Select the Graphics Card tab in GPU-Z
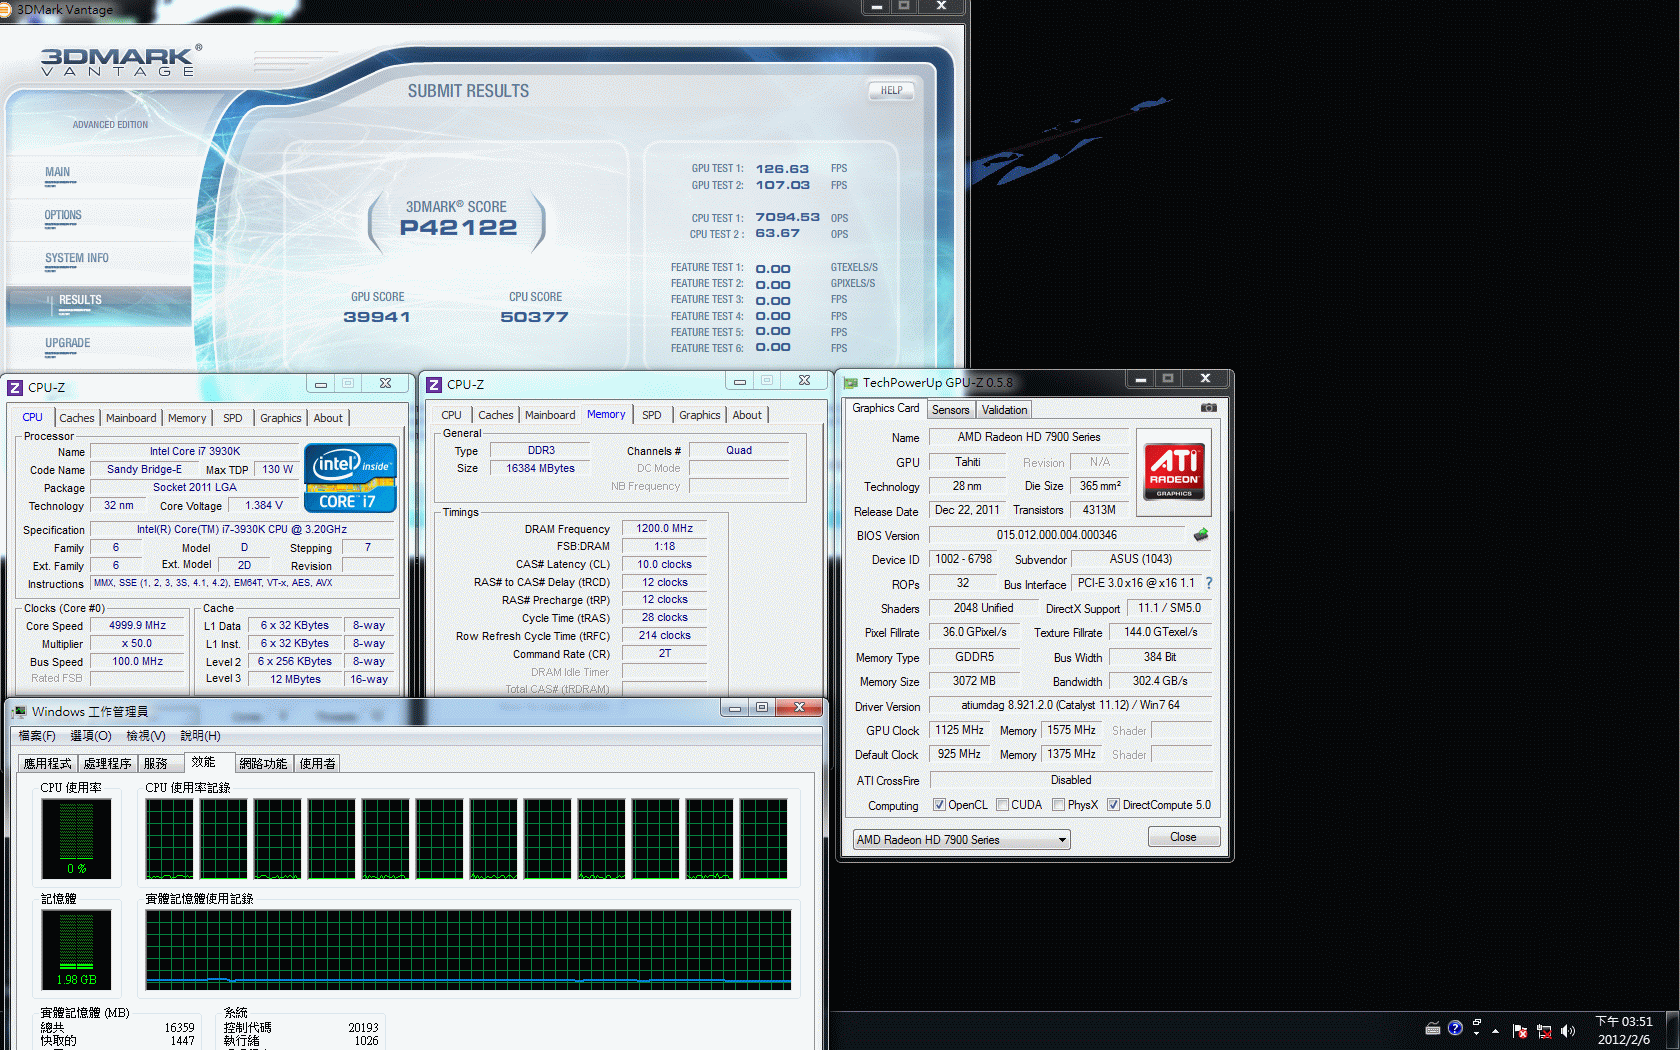1680x1050 pixels. coord(885,408)
